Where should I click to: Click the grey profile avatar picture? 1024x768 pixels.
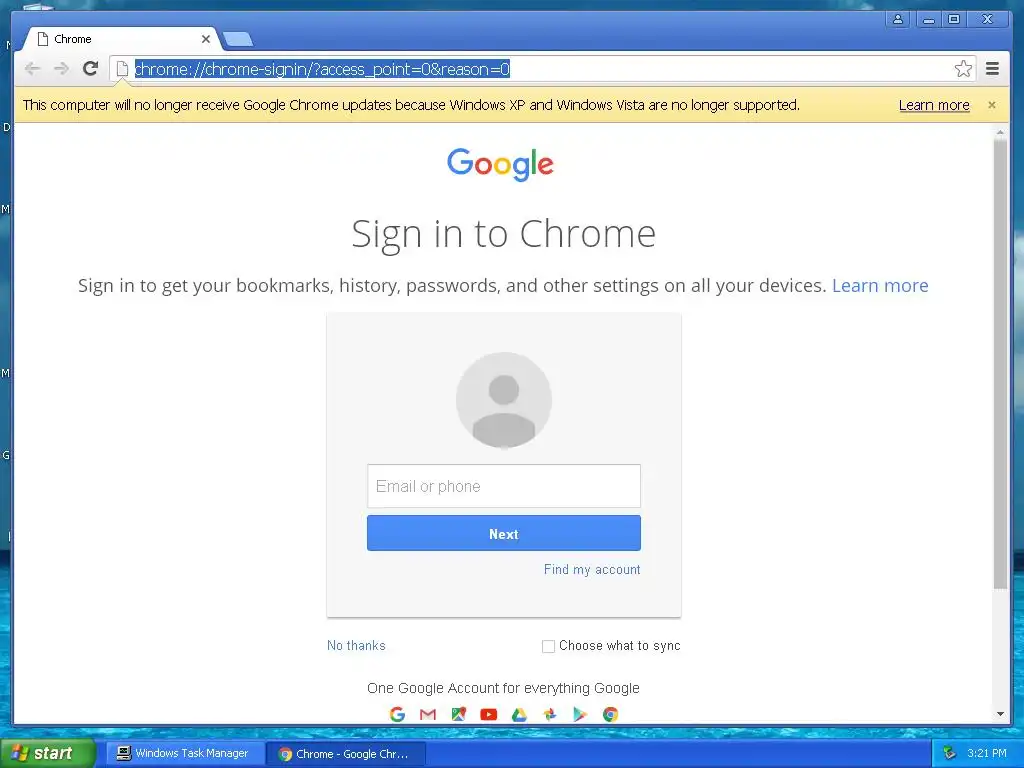504,400
